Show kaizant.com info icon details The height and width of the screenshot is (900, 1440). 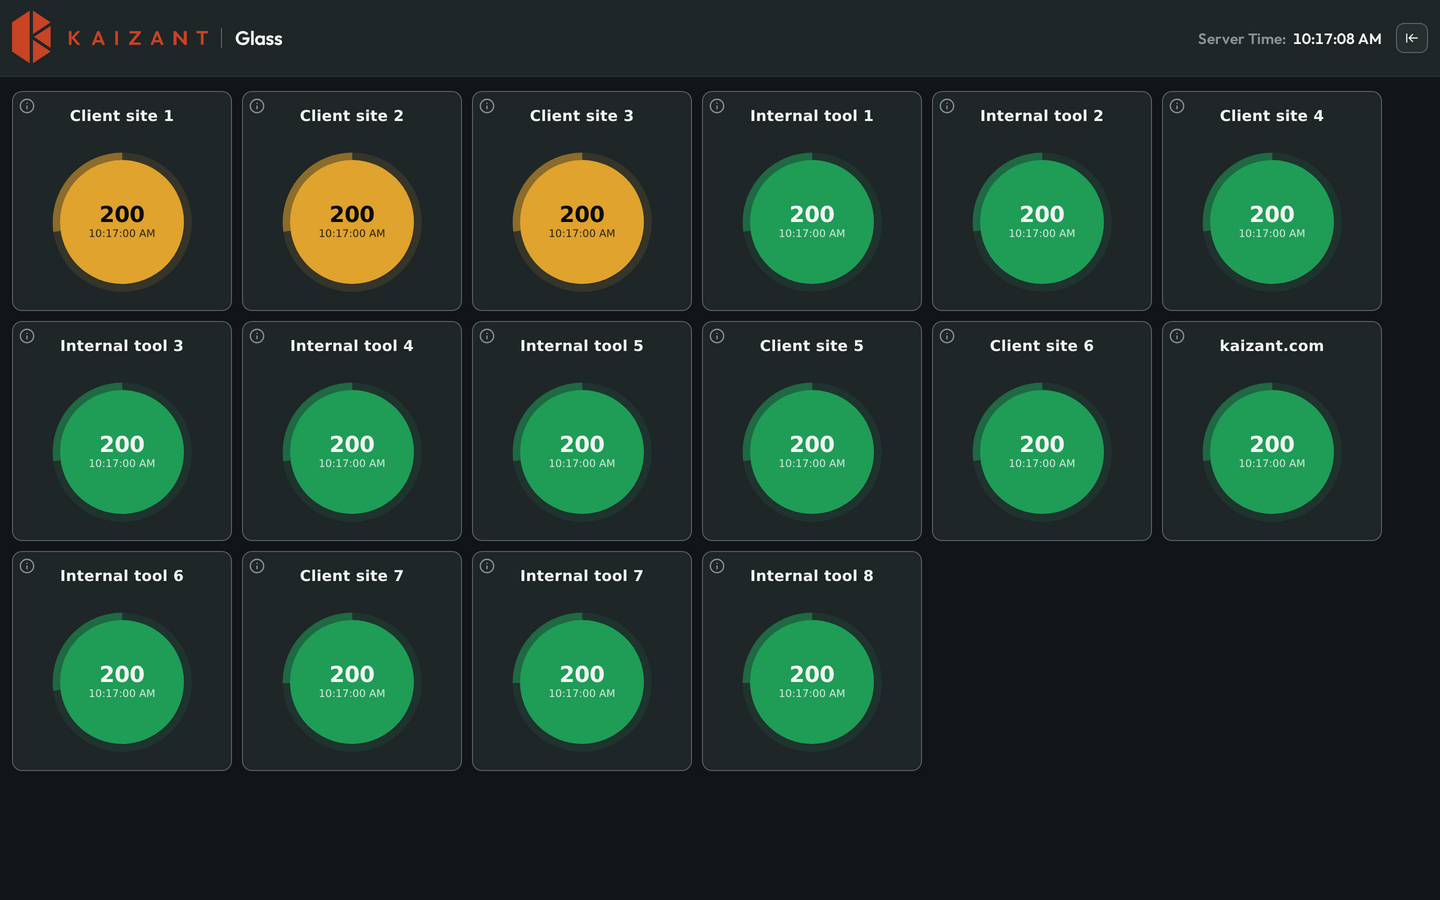tap(1177, 336)
